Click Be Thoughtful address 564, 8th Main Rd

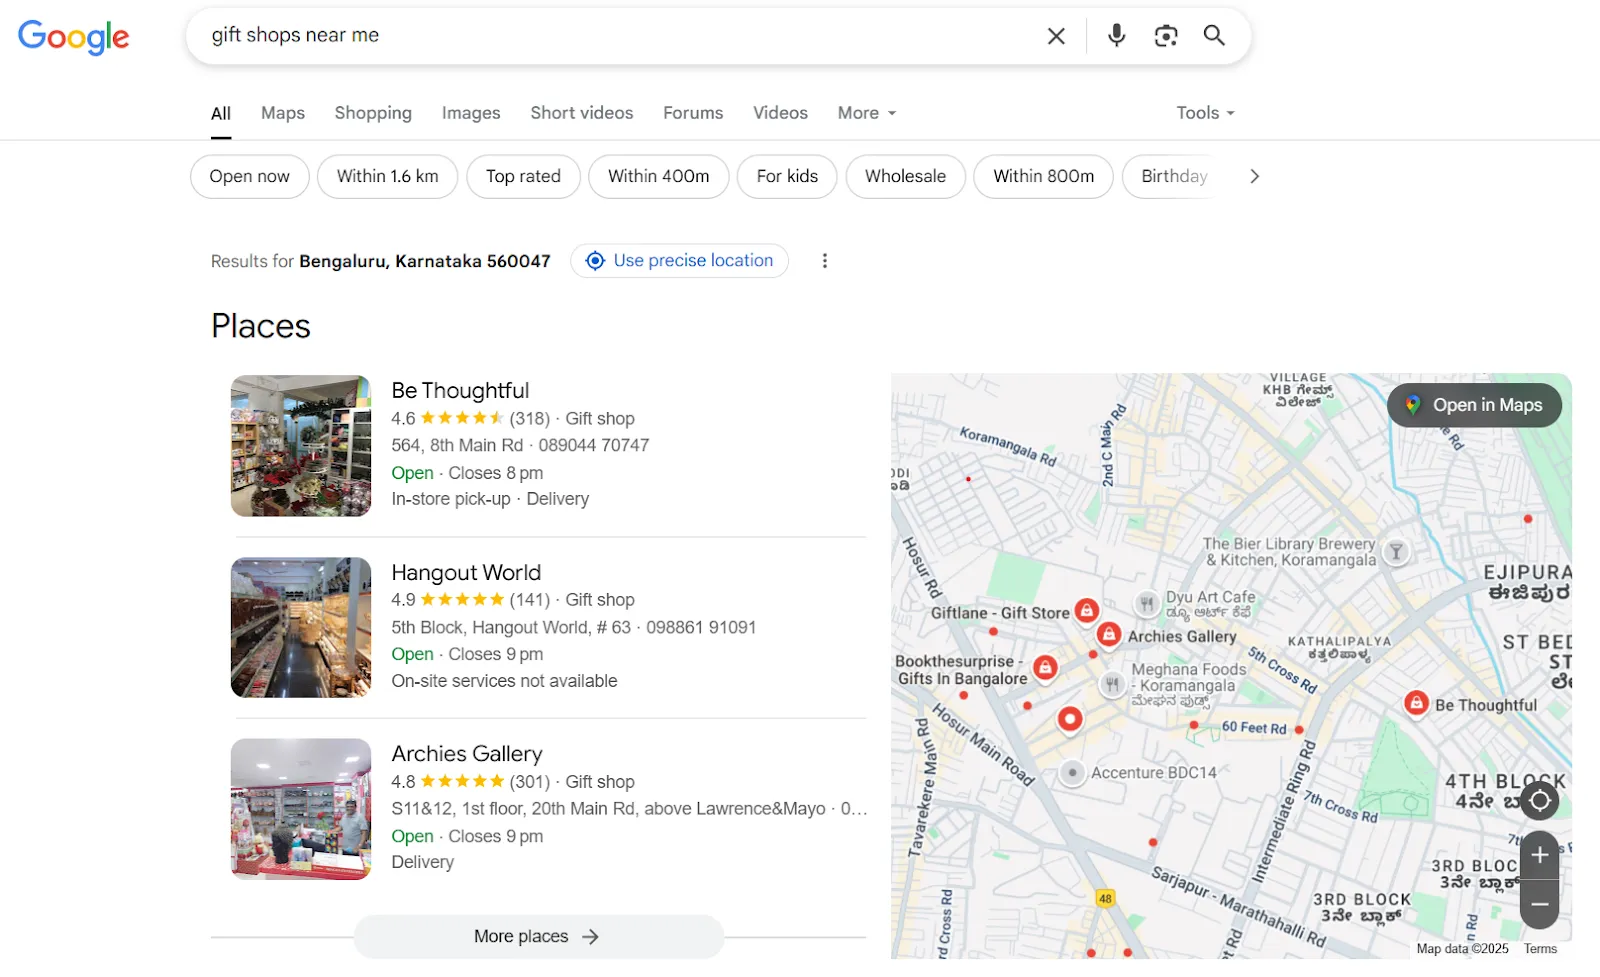[x=457, y=446]
